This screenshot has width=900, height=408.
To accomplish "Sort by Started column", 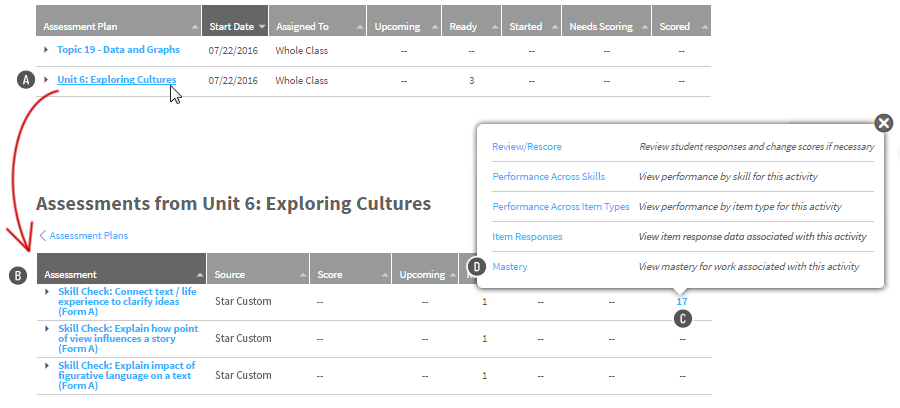I will click(532, 21).
